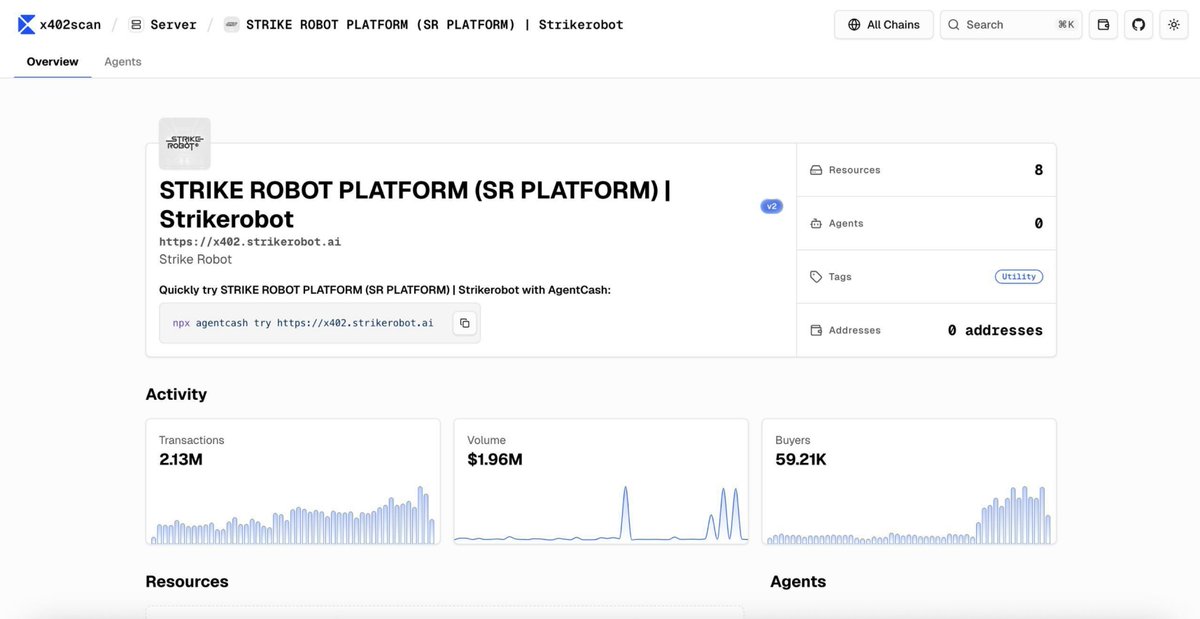Click the Tags label icon
Image resolution: width=1200 pixels, height=619 pixels.
click(x=816, y=276)
